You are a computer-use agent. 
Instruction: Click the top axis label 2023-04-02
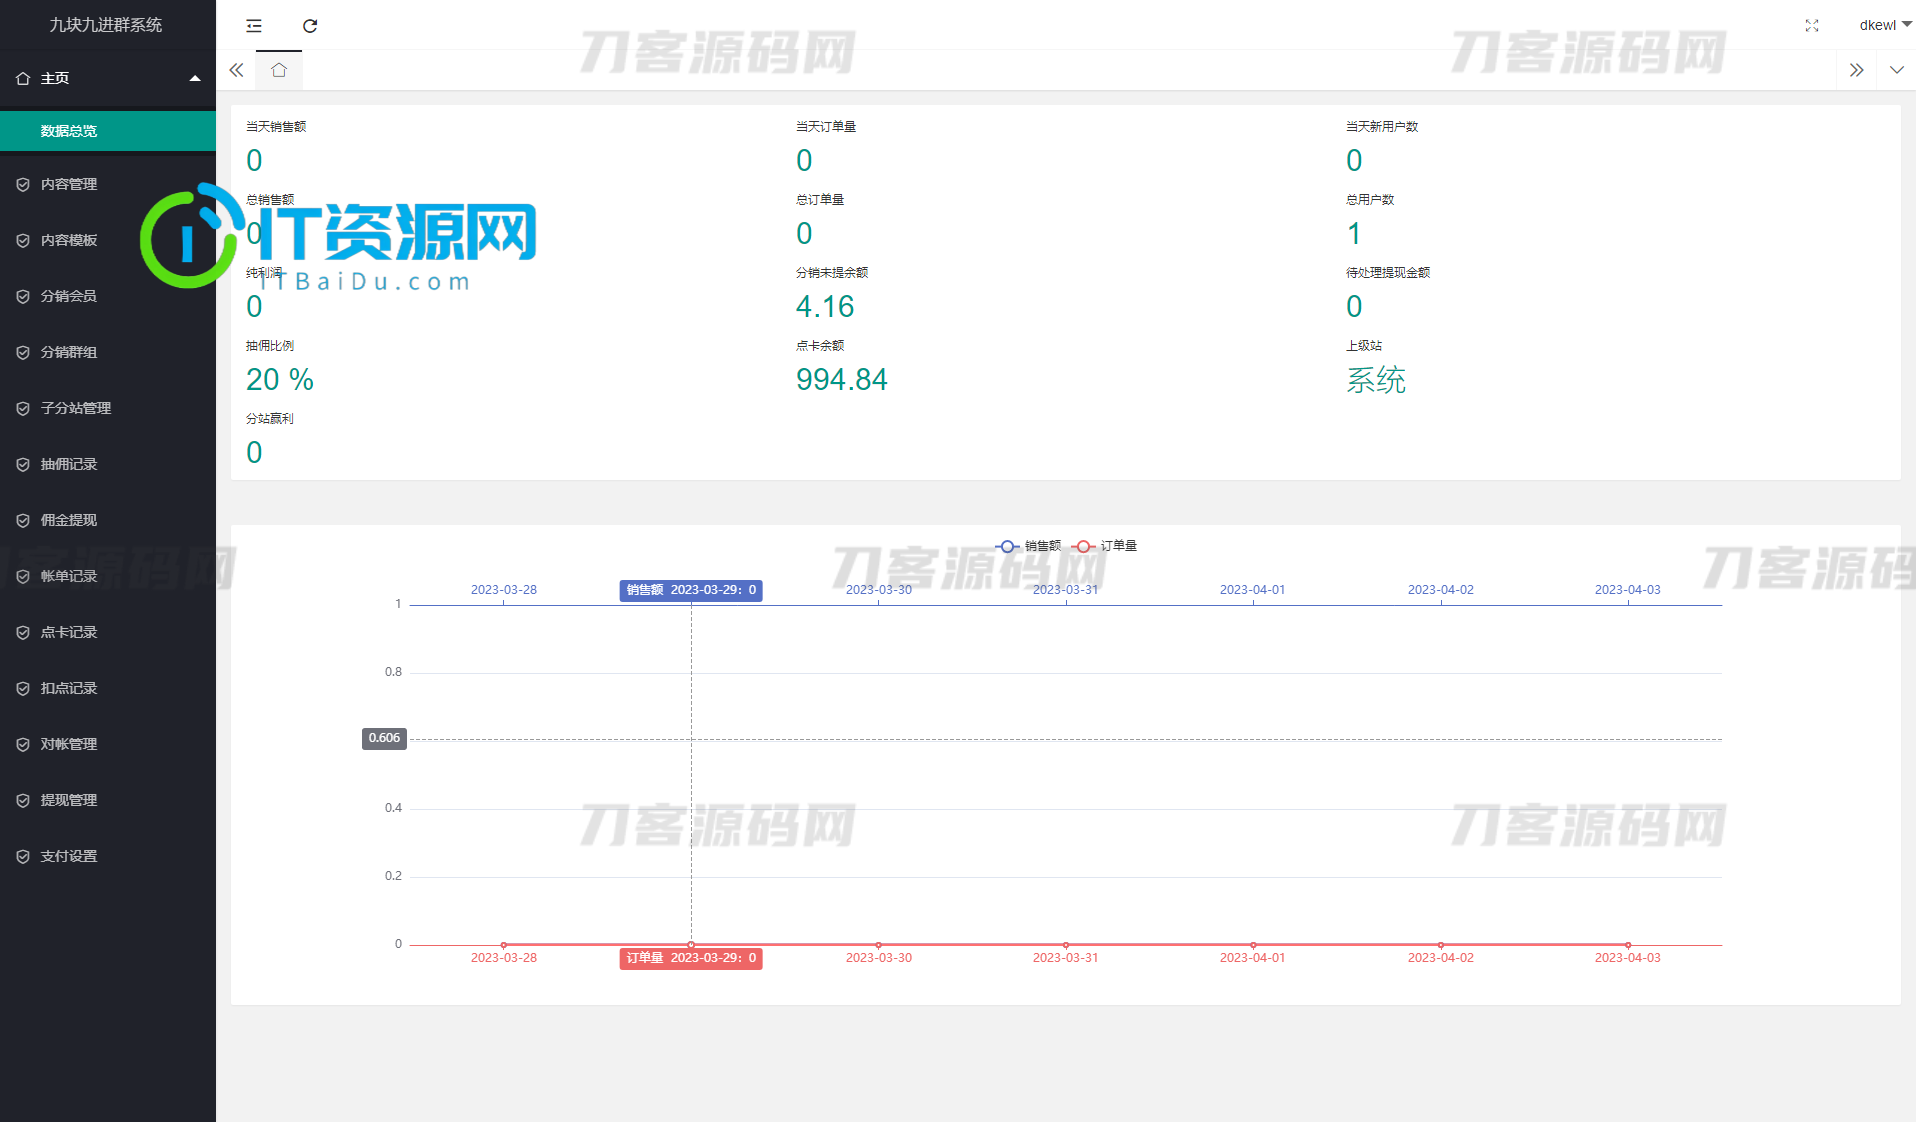[1441, 590]
